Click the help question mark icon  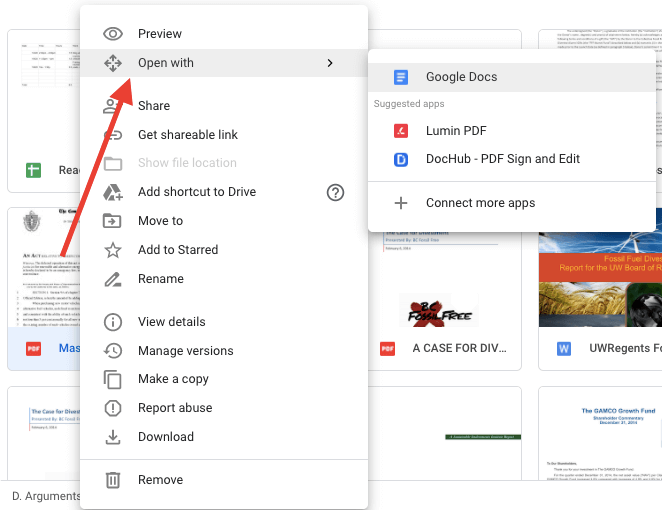click(336, 192)
